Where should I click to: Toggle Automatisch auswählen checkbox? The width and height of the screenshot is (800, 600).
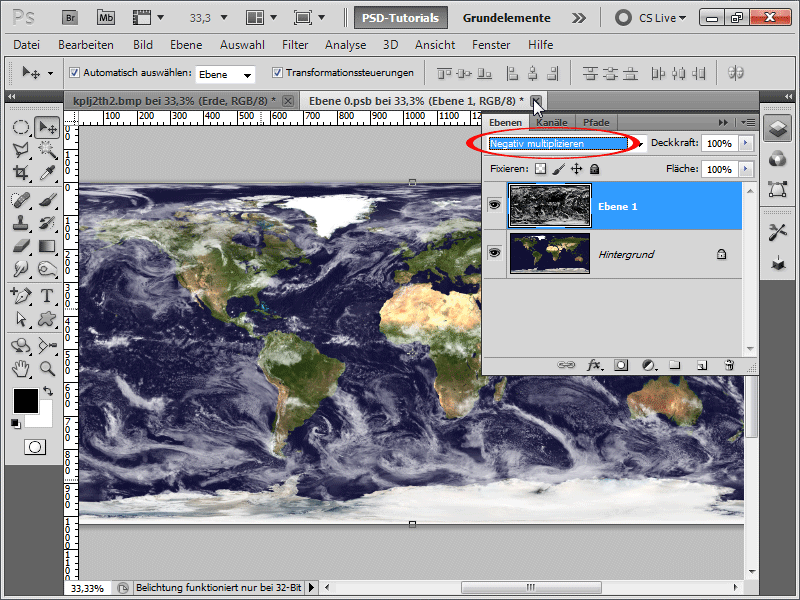pos(74,73)
